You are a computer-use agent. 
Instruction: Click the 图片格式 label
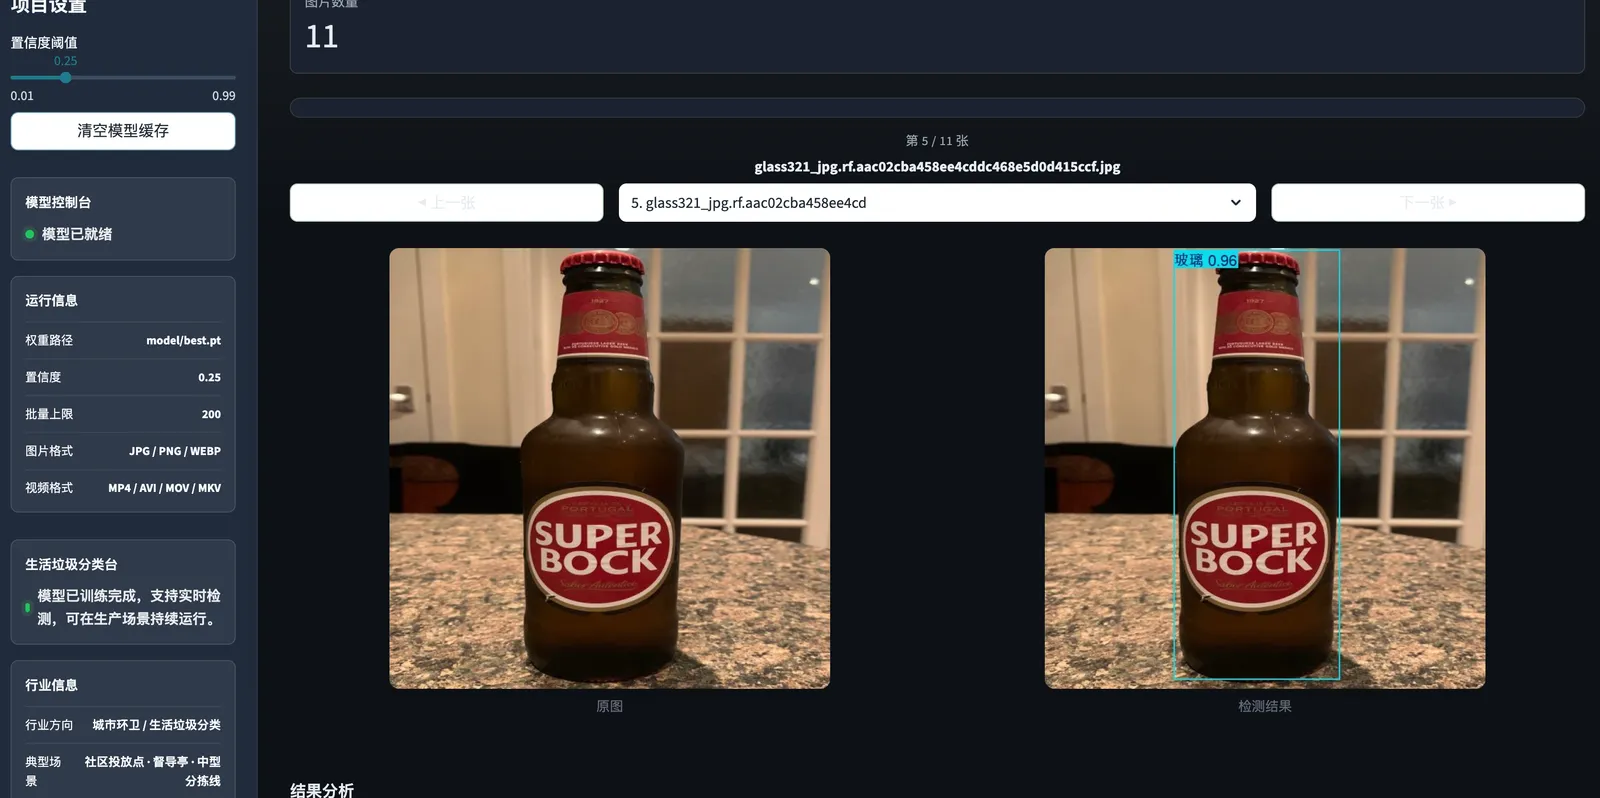pyautogui.click(x=49, y=451)
